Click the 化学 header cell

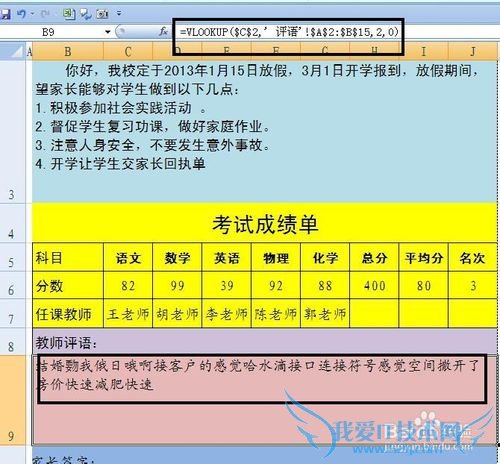tap(325, 257)
